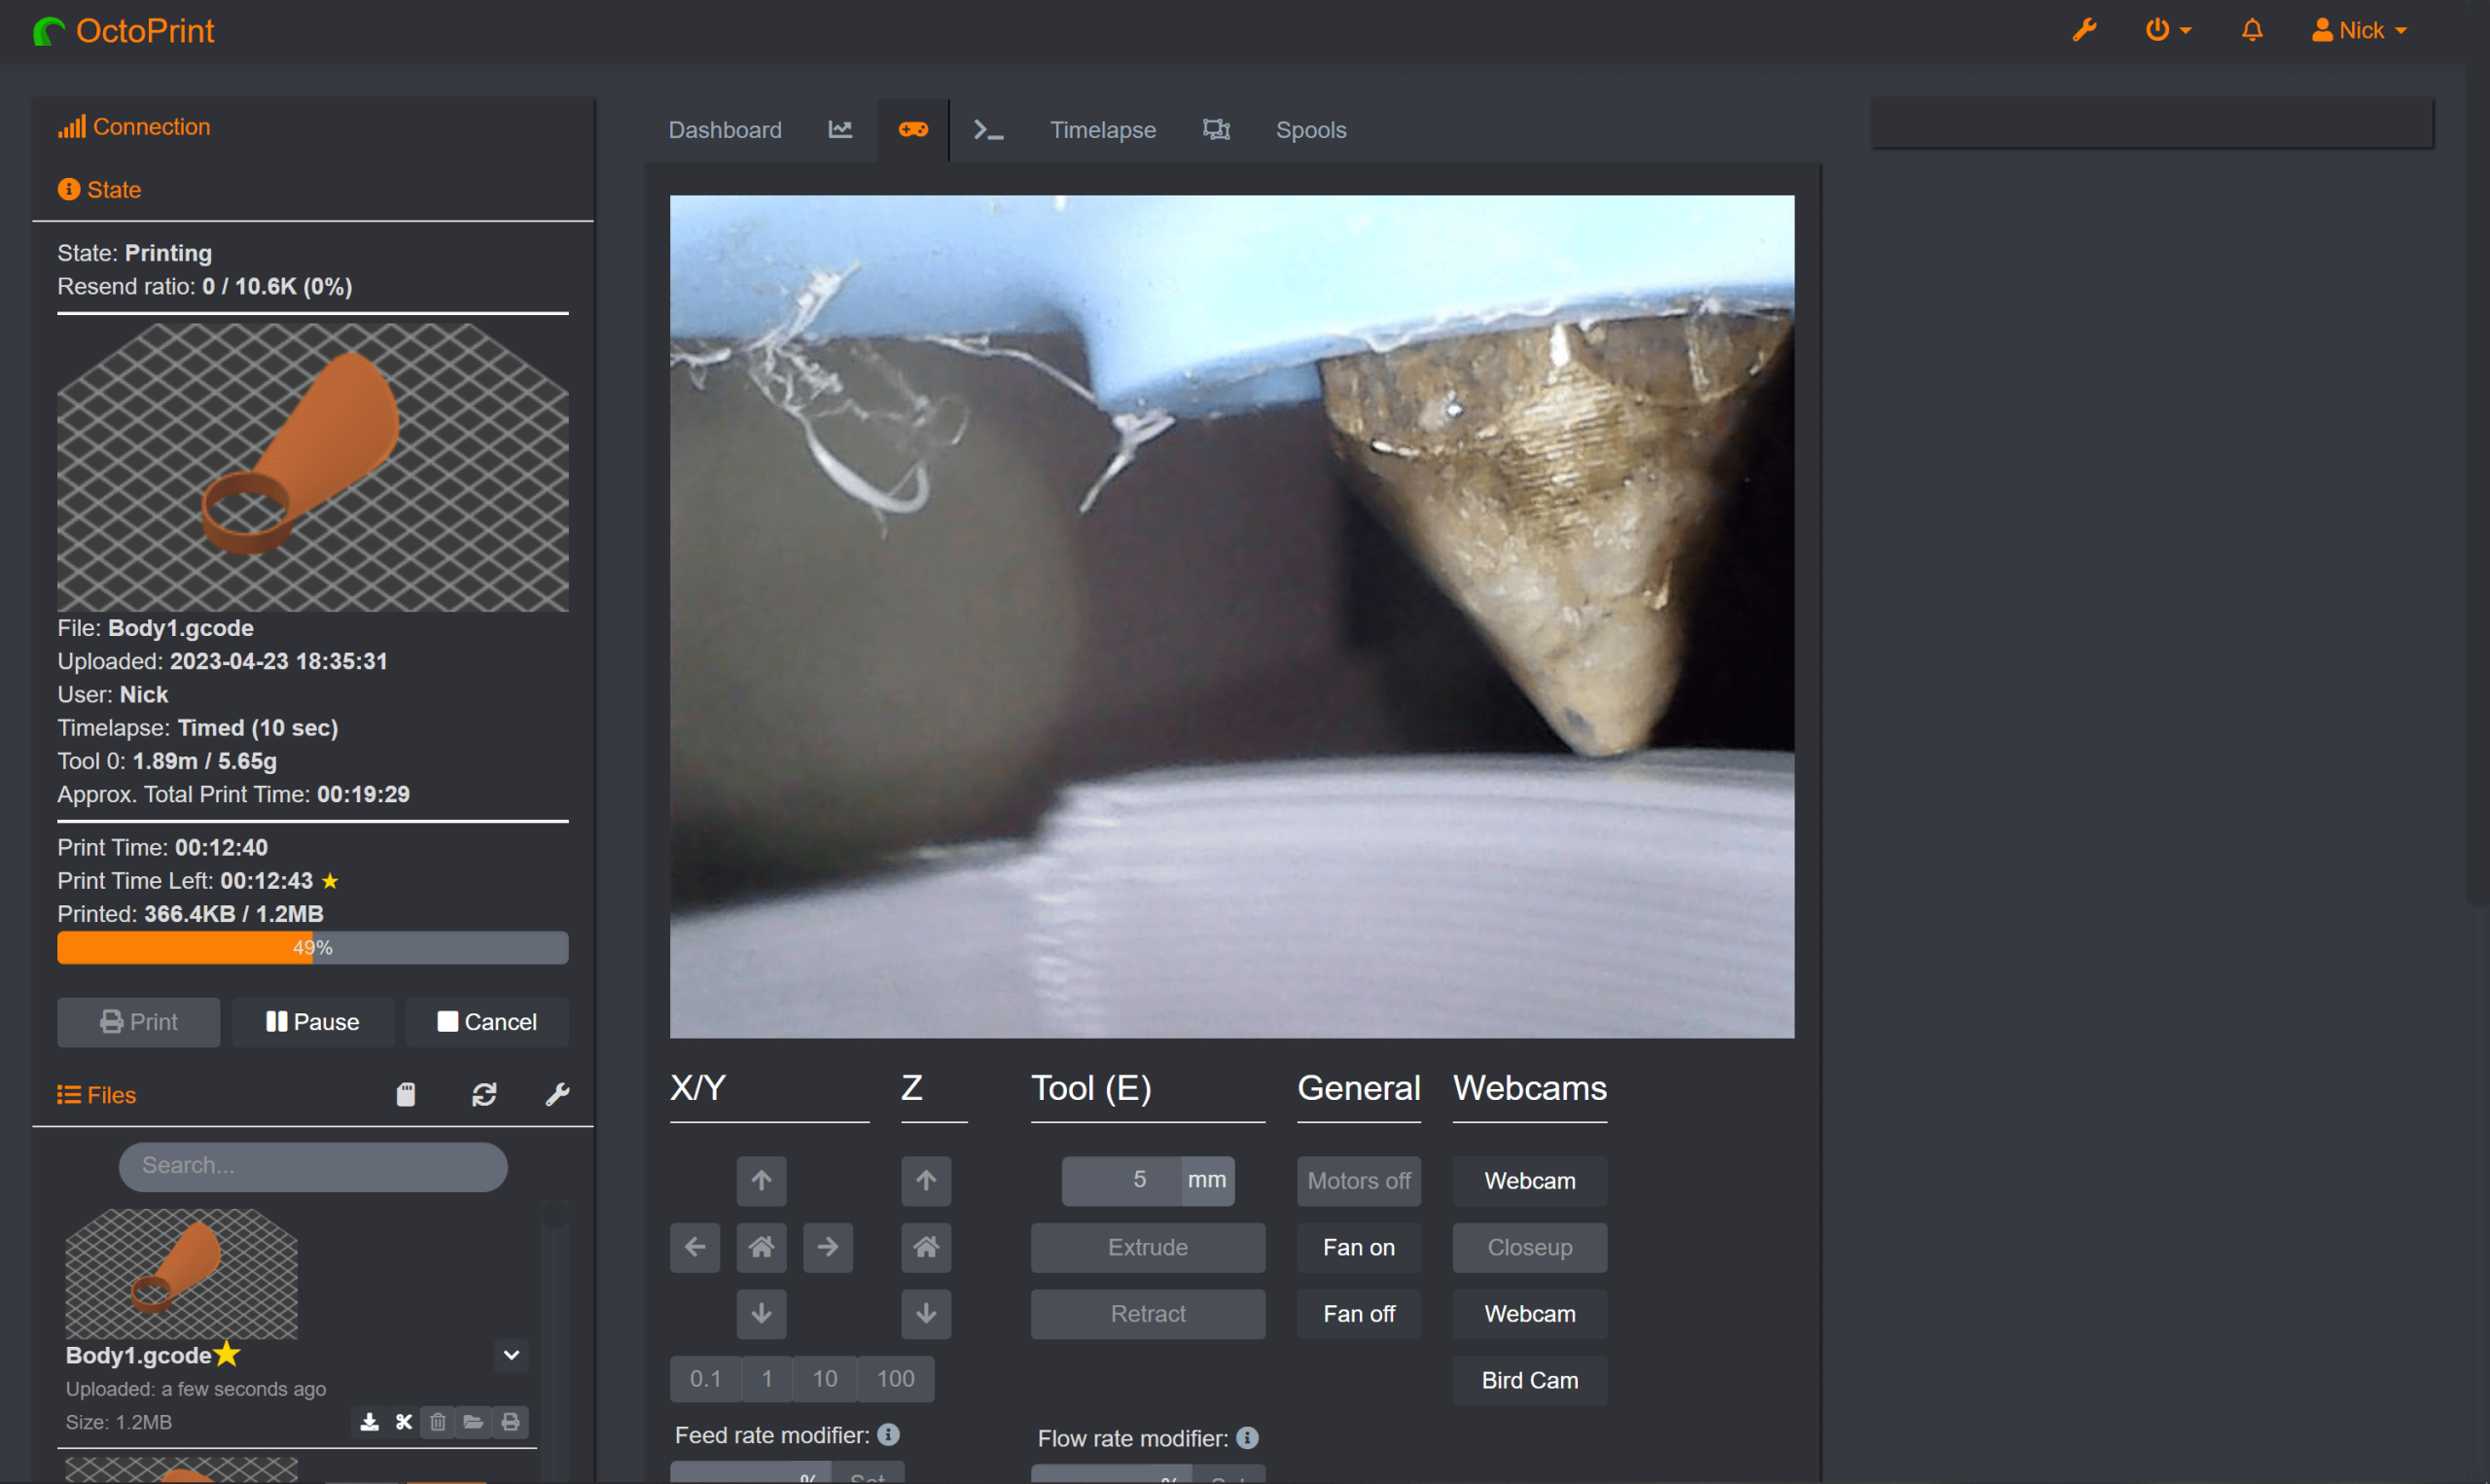Click the extrusion length field showing 5
This screenshot has height=1484, width=2490.
click(x=1121, y=1181)
